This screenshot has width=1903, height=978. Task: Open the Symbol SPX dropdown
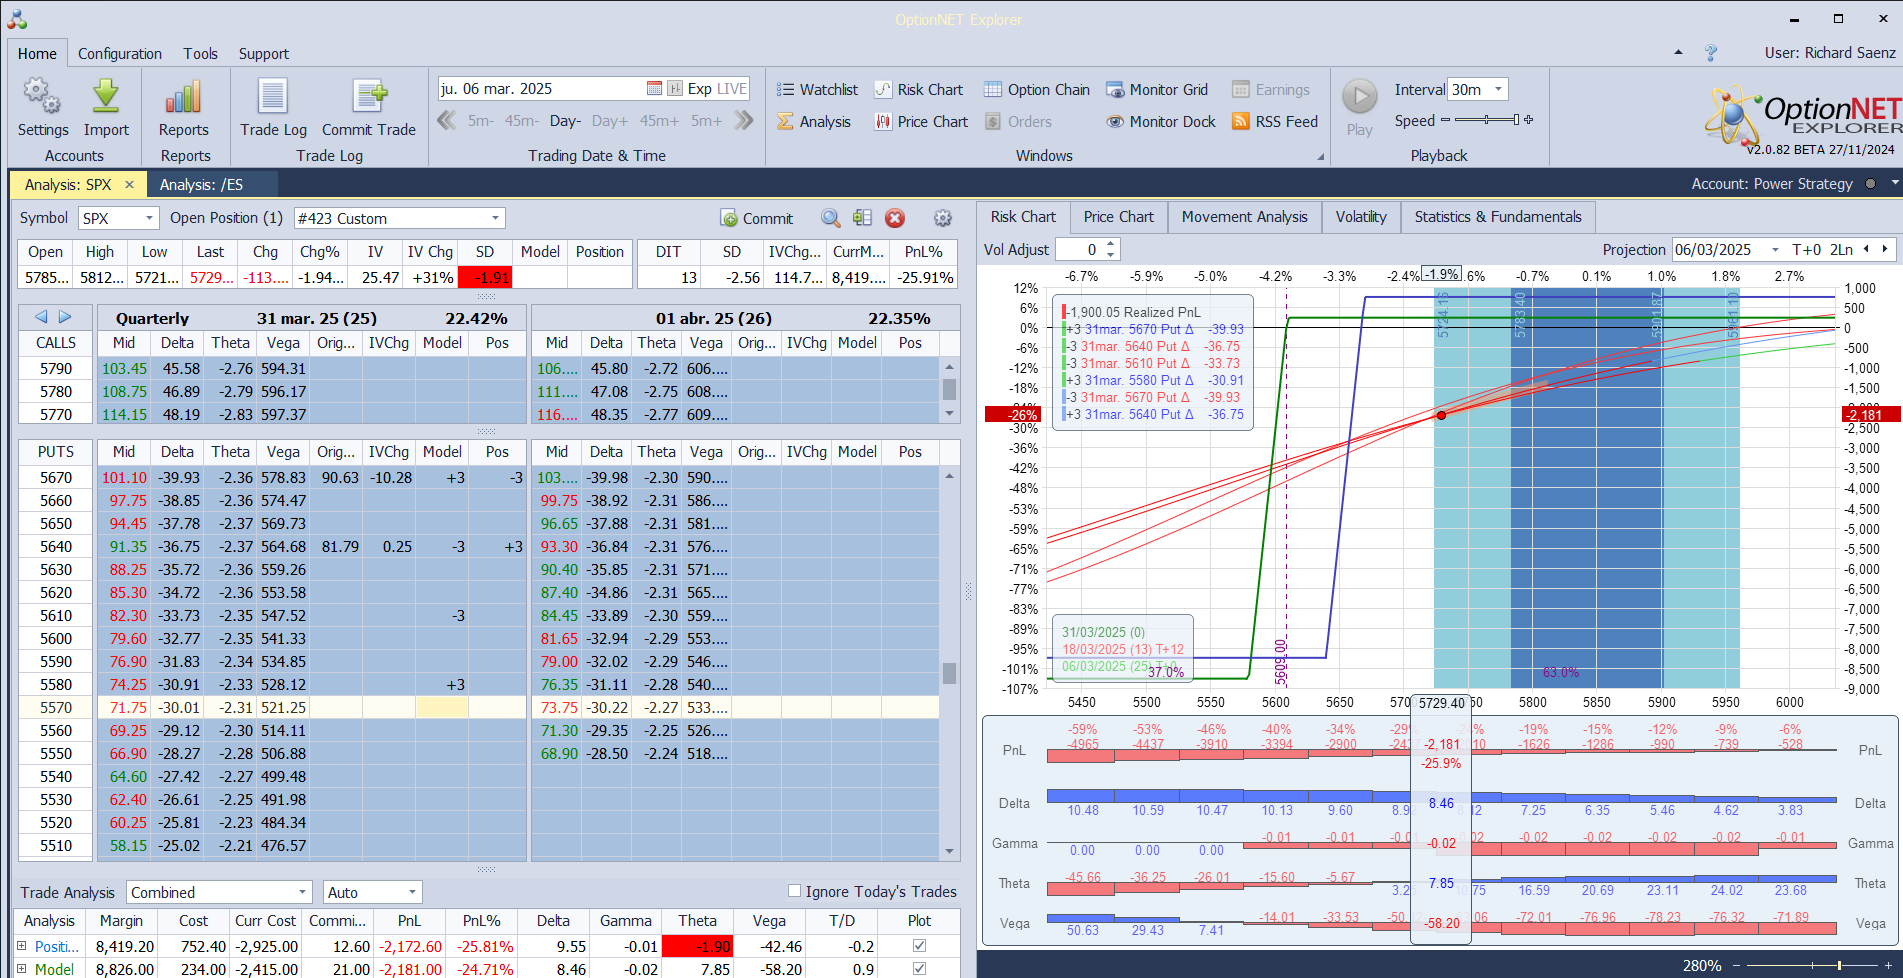coord(149,218)
